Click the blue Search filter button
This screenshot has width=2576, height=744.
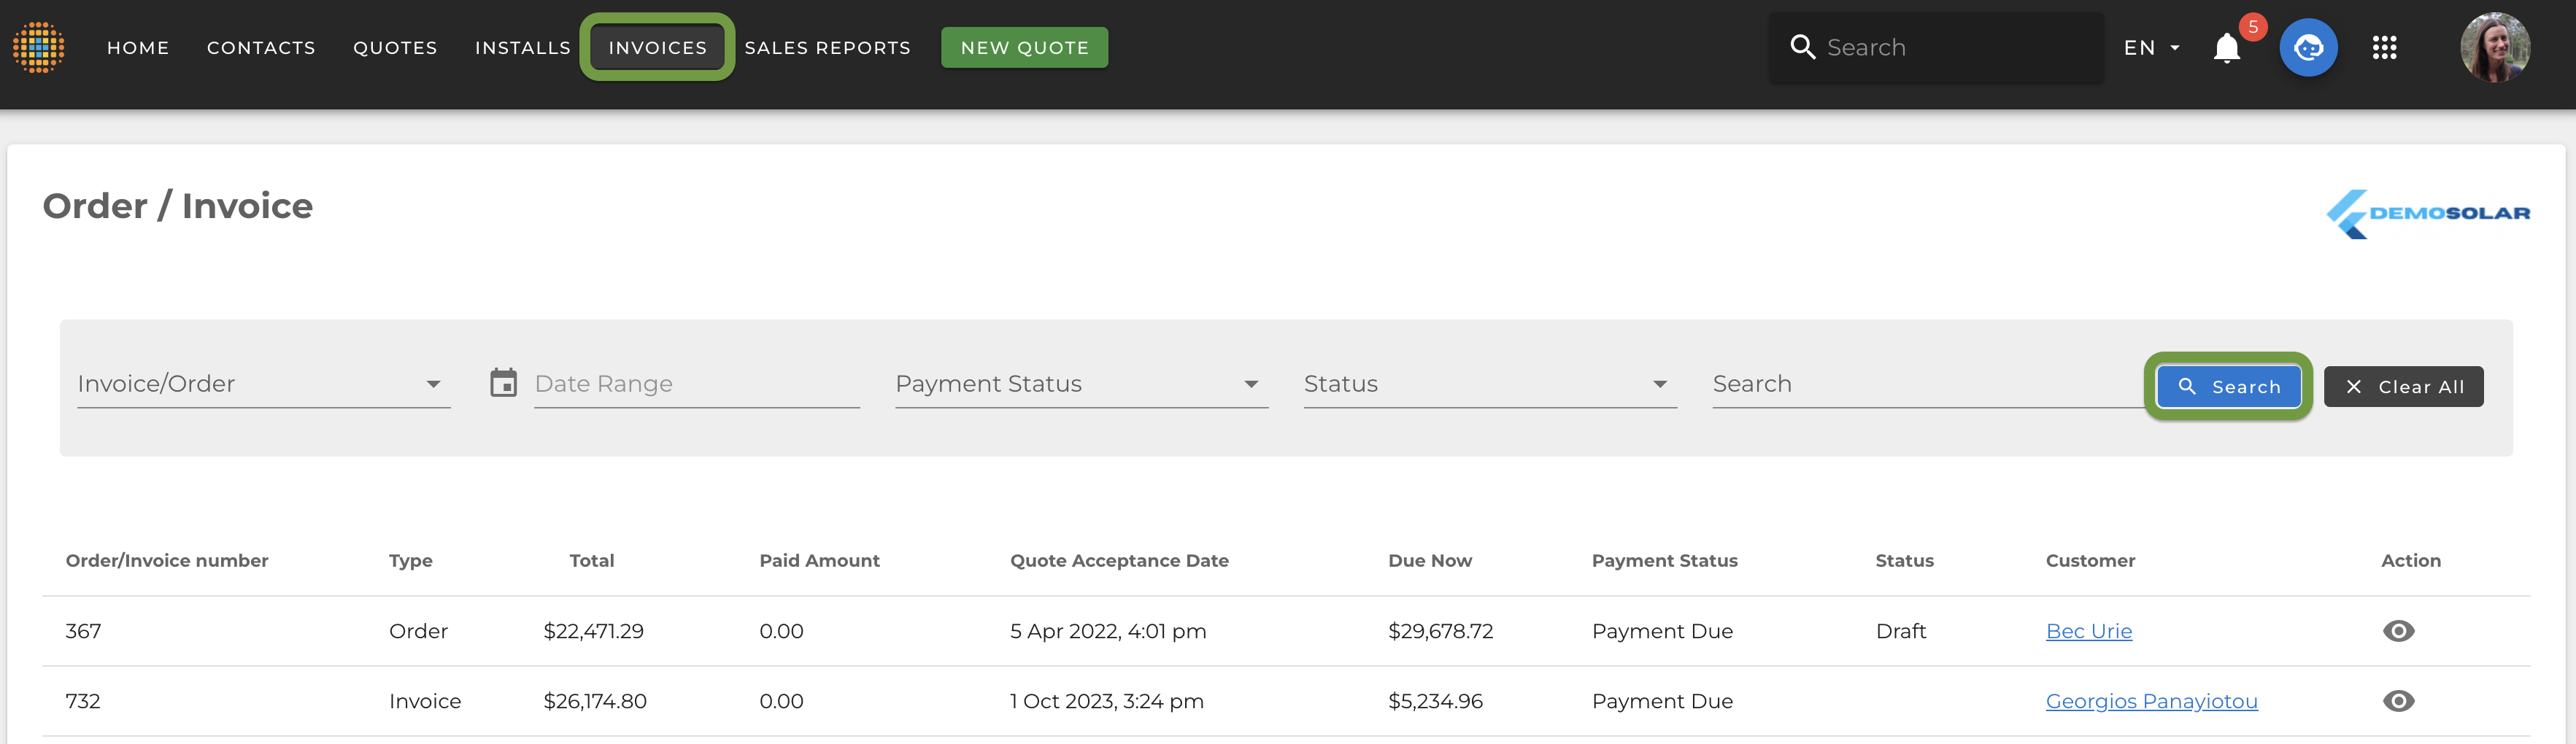(2228, 387)
